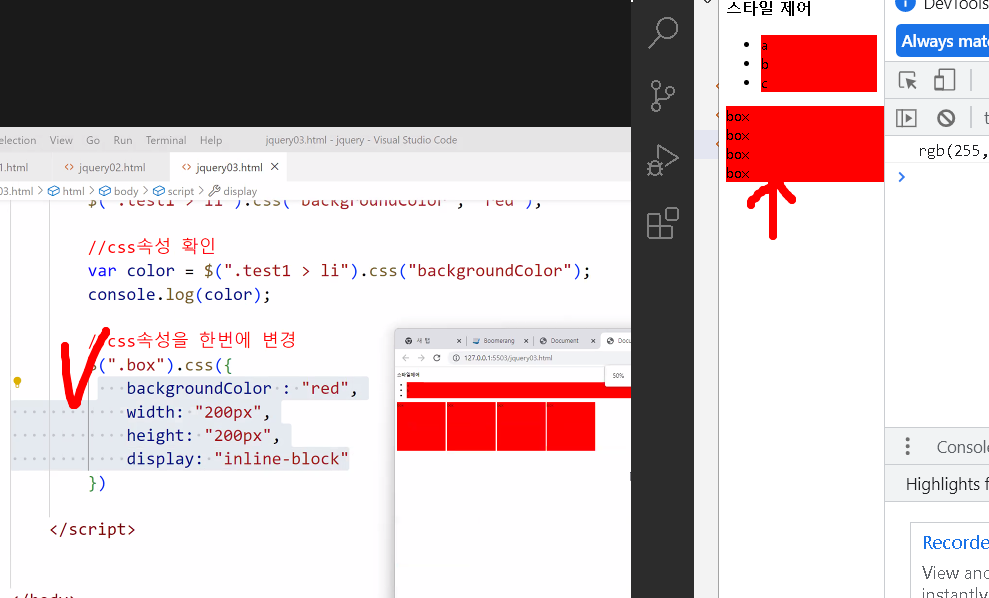Open the Run and Debug view icon
This screenshot has width=989, height=598.
pos(662,160)
